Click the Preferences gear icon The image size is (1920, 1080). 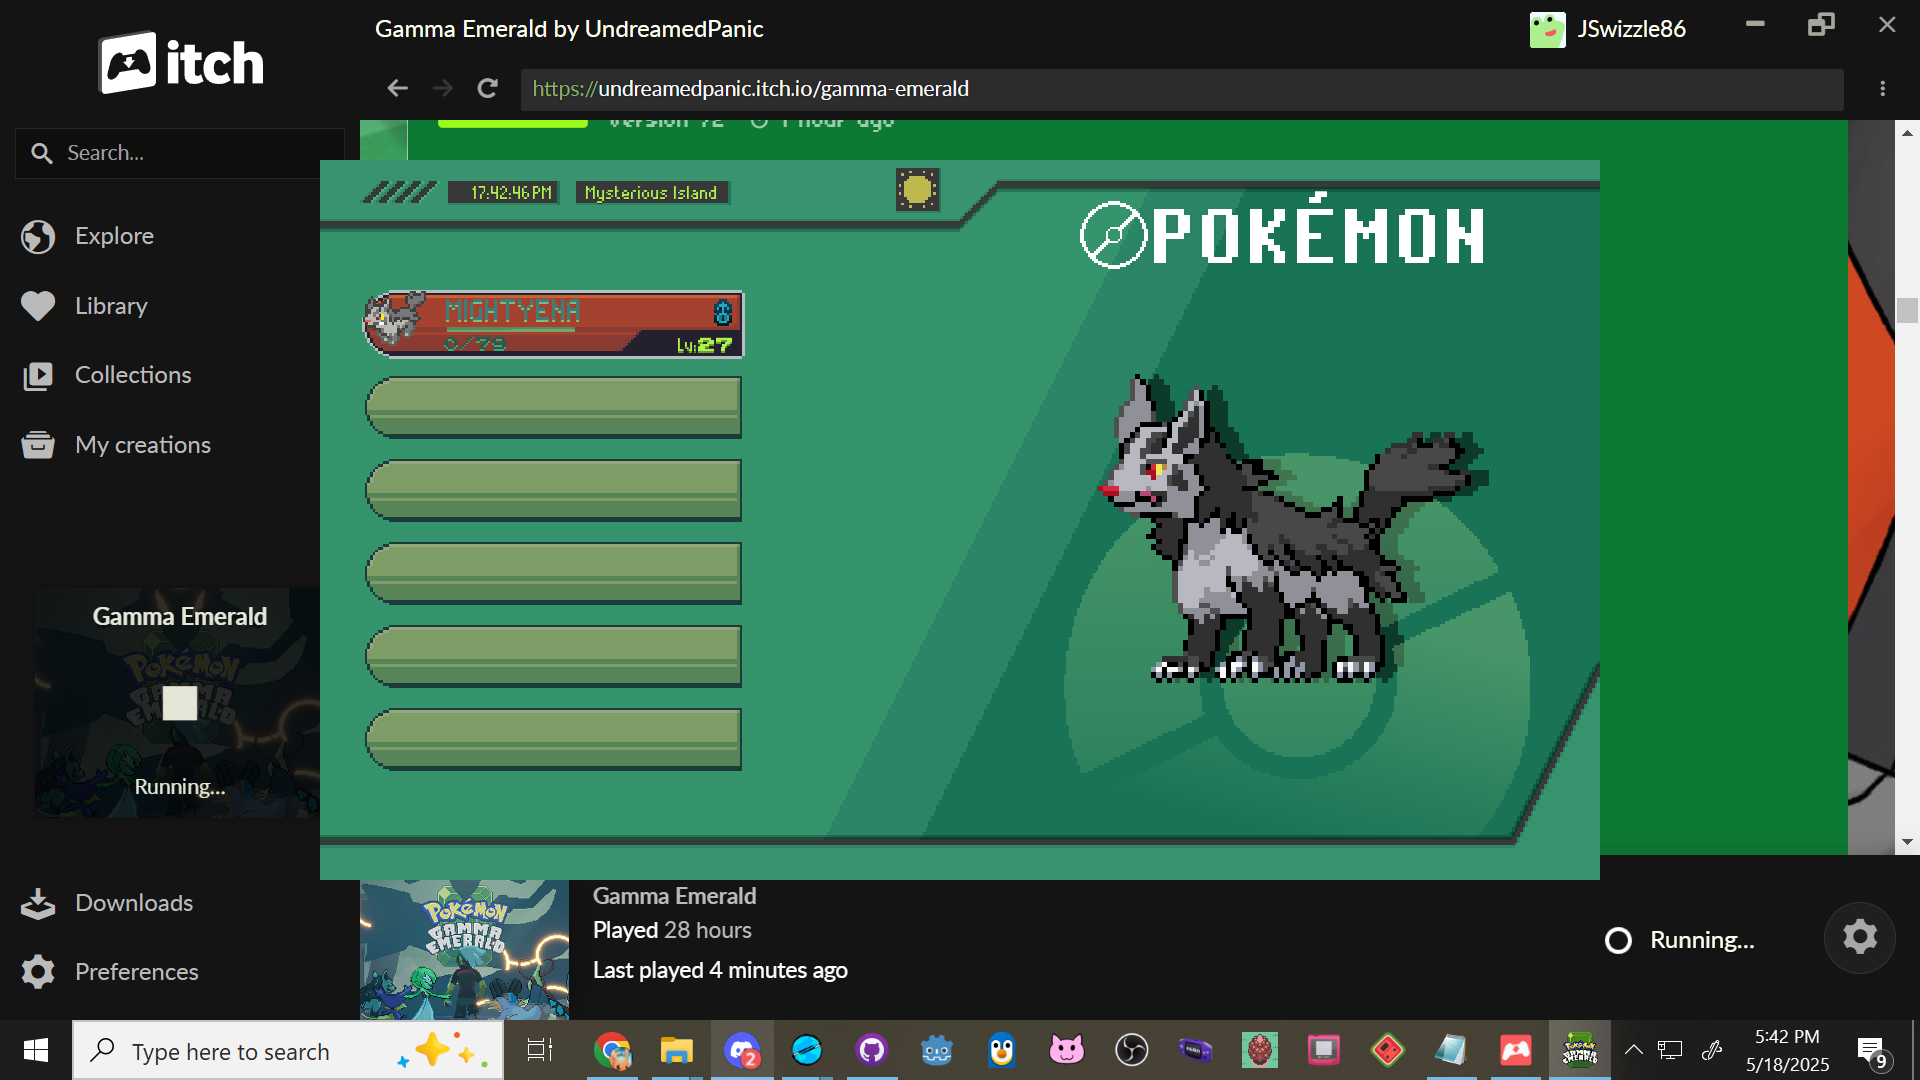38,972
